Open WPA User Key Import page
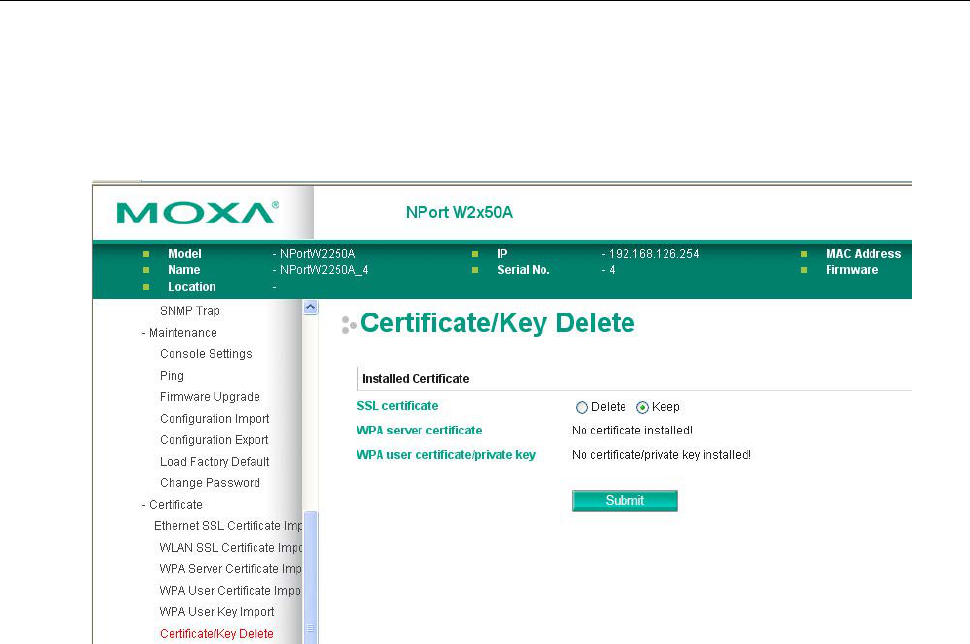 tap(217, 612)
